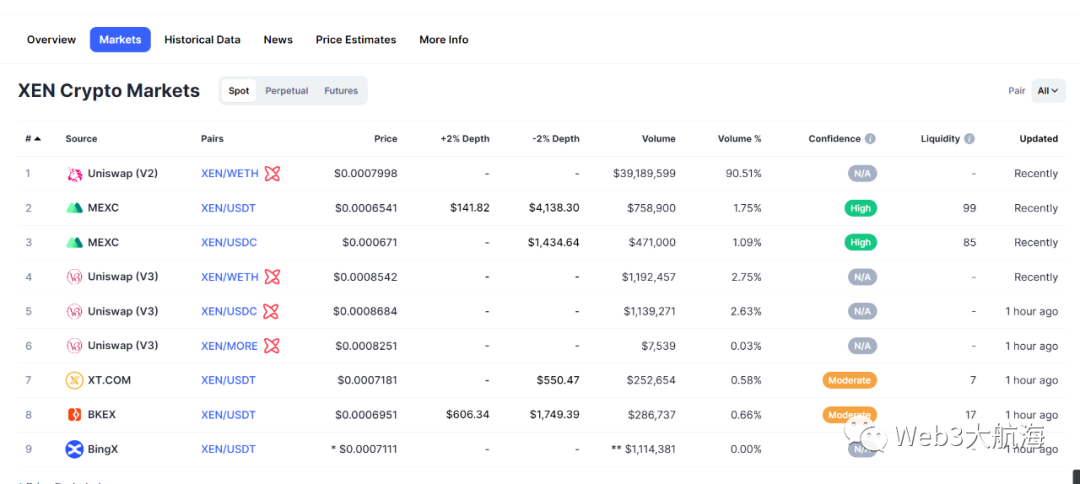Image resolution: width=1080 pixels, height=484 pixels.
Task: Switch to Futures markets
Action: 341,91
